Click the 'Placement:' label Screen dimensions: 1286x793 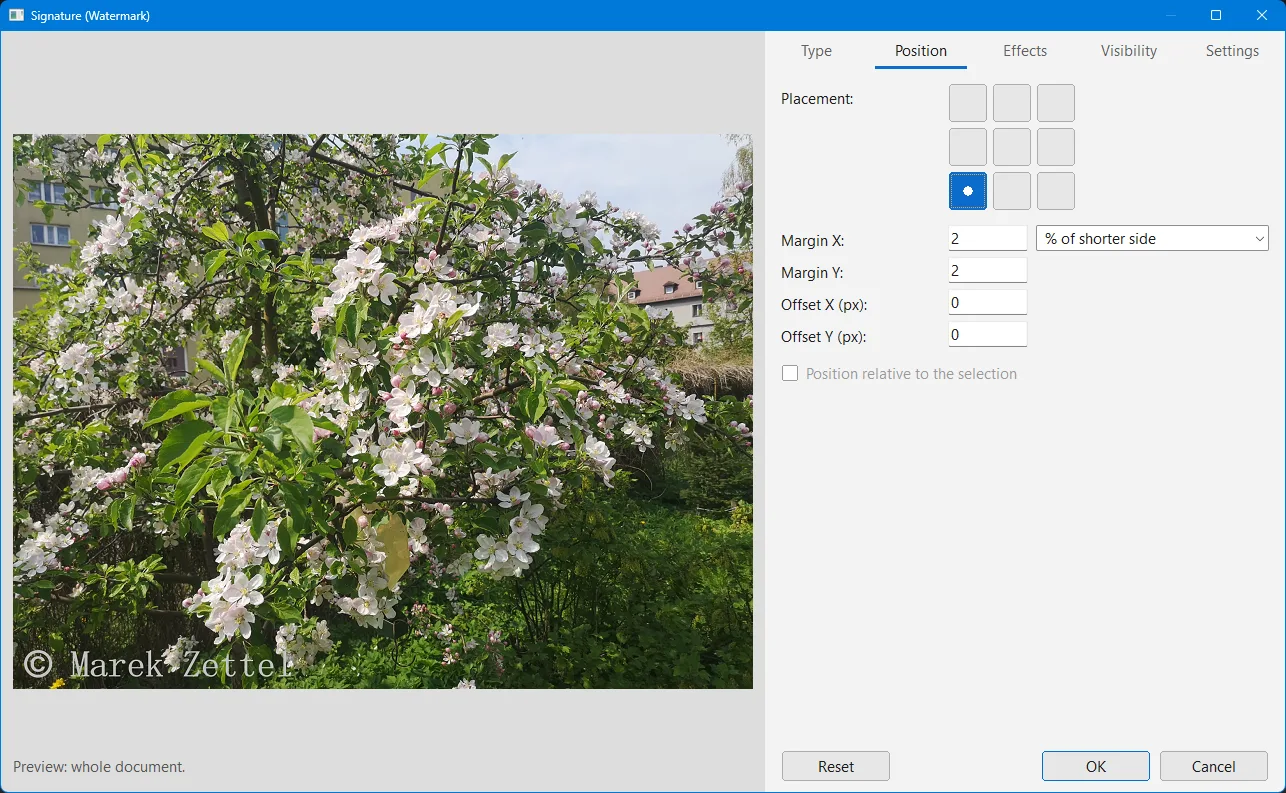point(817,99)
